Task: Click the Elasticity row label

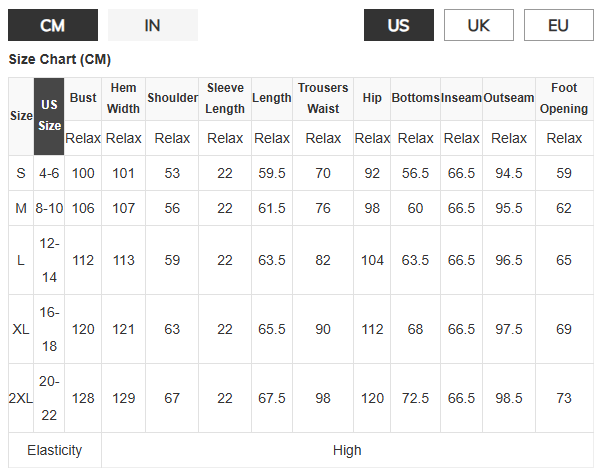Action: coord(55,450)
